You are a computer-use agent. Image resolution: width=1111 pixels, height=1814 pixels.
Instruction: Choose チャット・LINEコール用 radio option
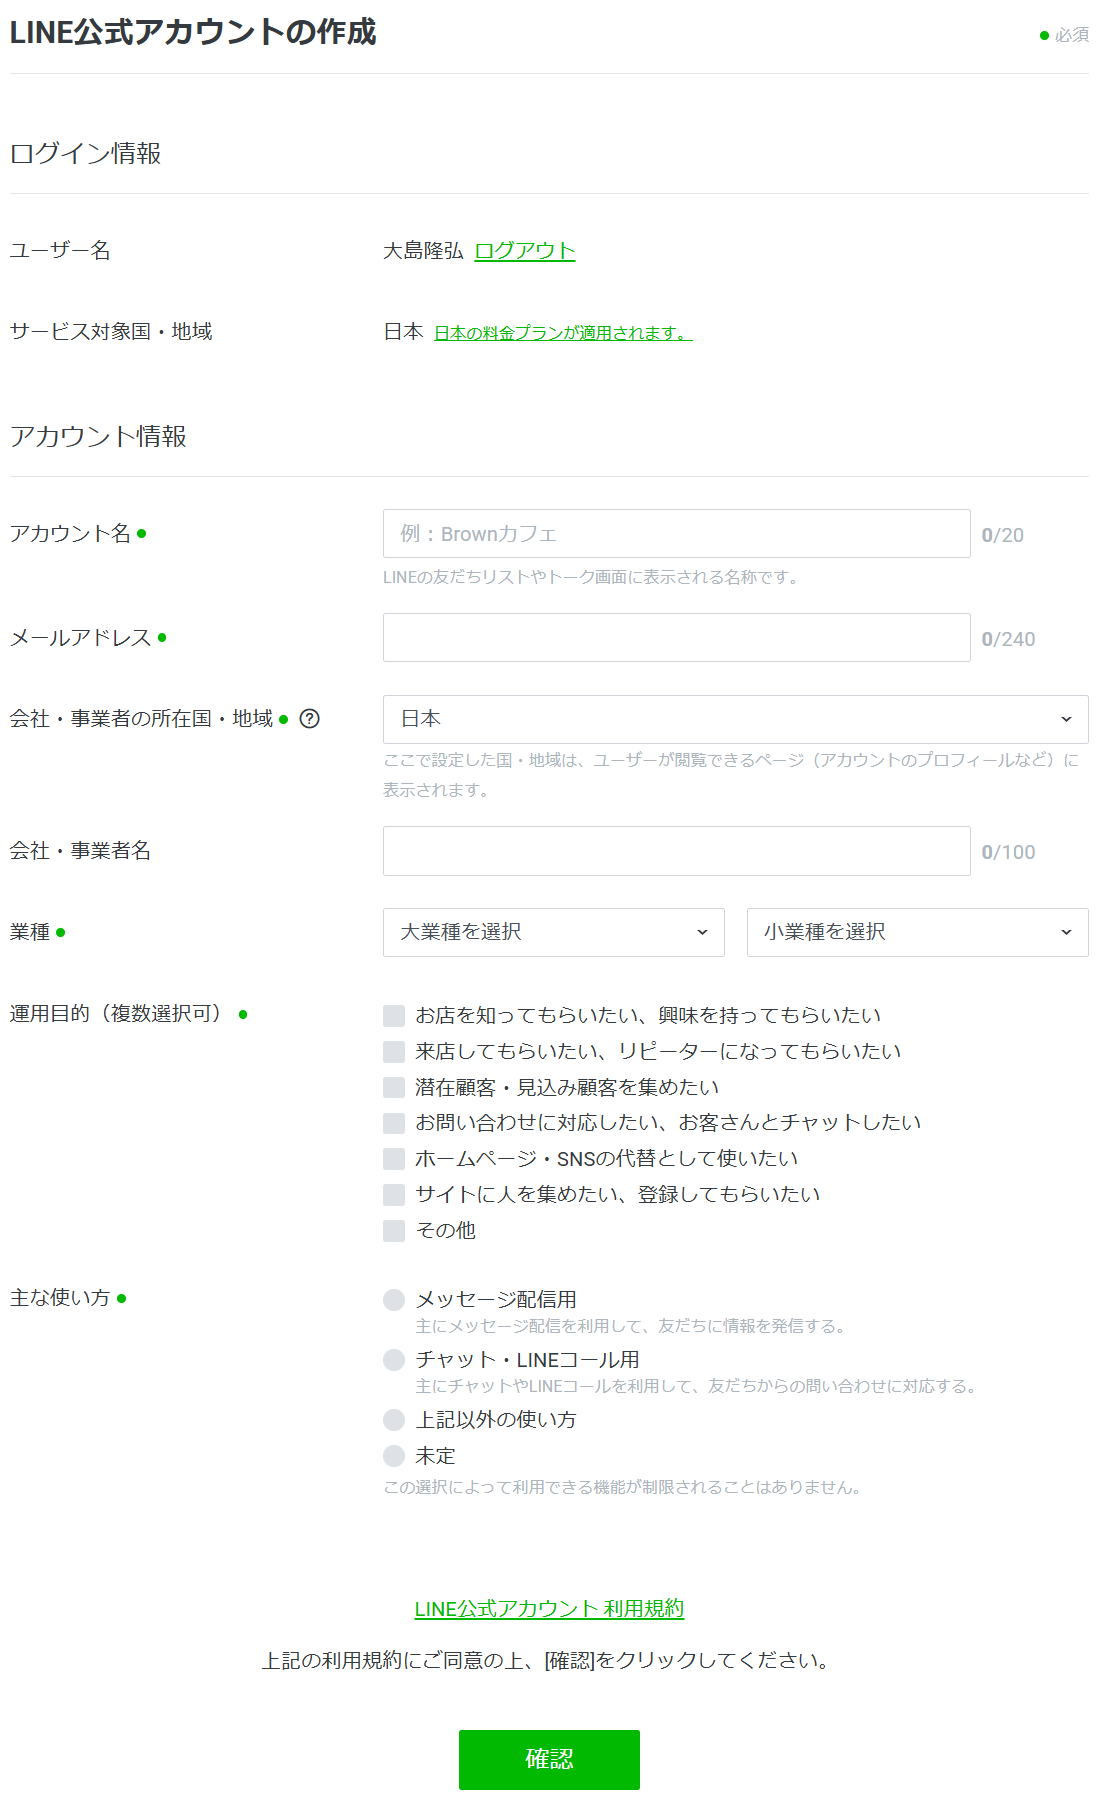click(x=394, y=1360)
